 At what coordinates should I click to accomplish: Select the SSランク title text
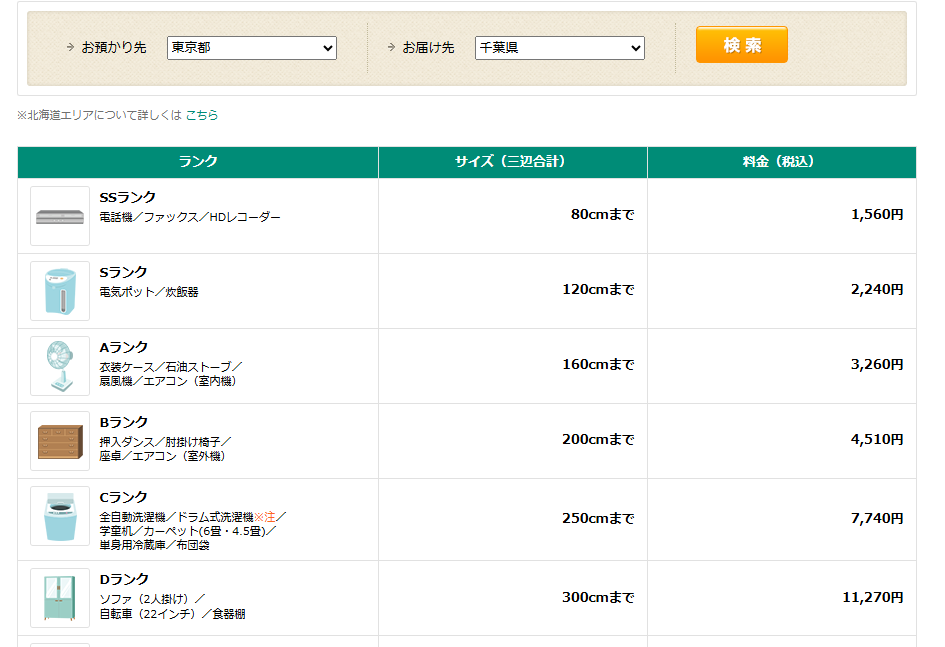[128, 197]
